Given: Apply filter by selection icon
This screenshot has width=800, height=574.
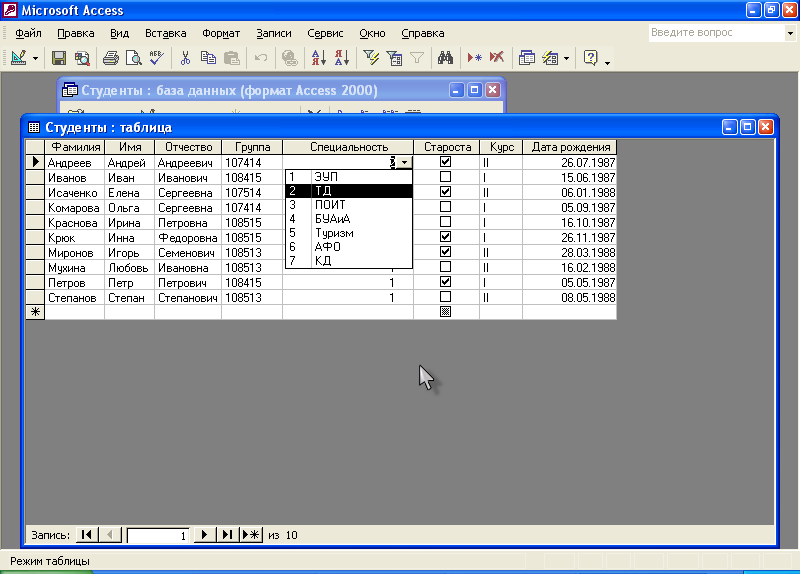Looking at the screenshot, I should click(x=371, y=58).
